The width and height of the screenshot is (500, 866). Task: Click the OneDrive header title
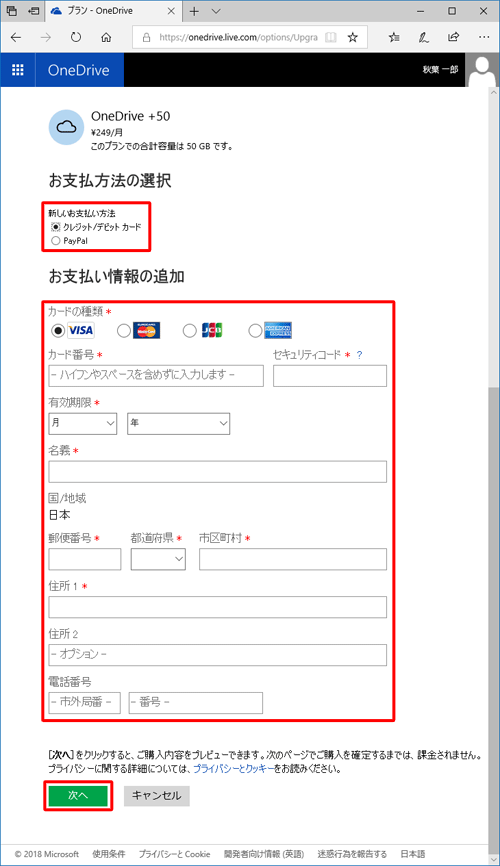(x=78, y=70)
